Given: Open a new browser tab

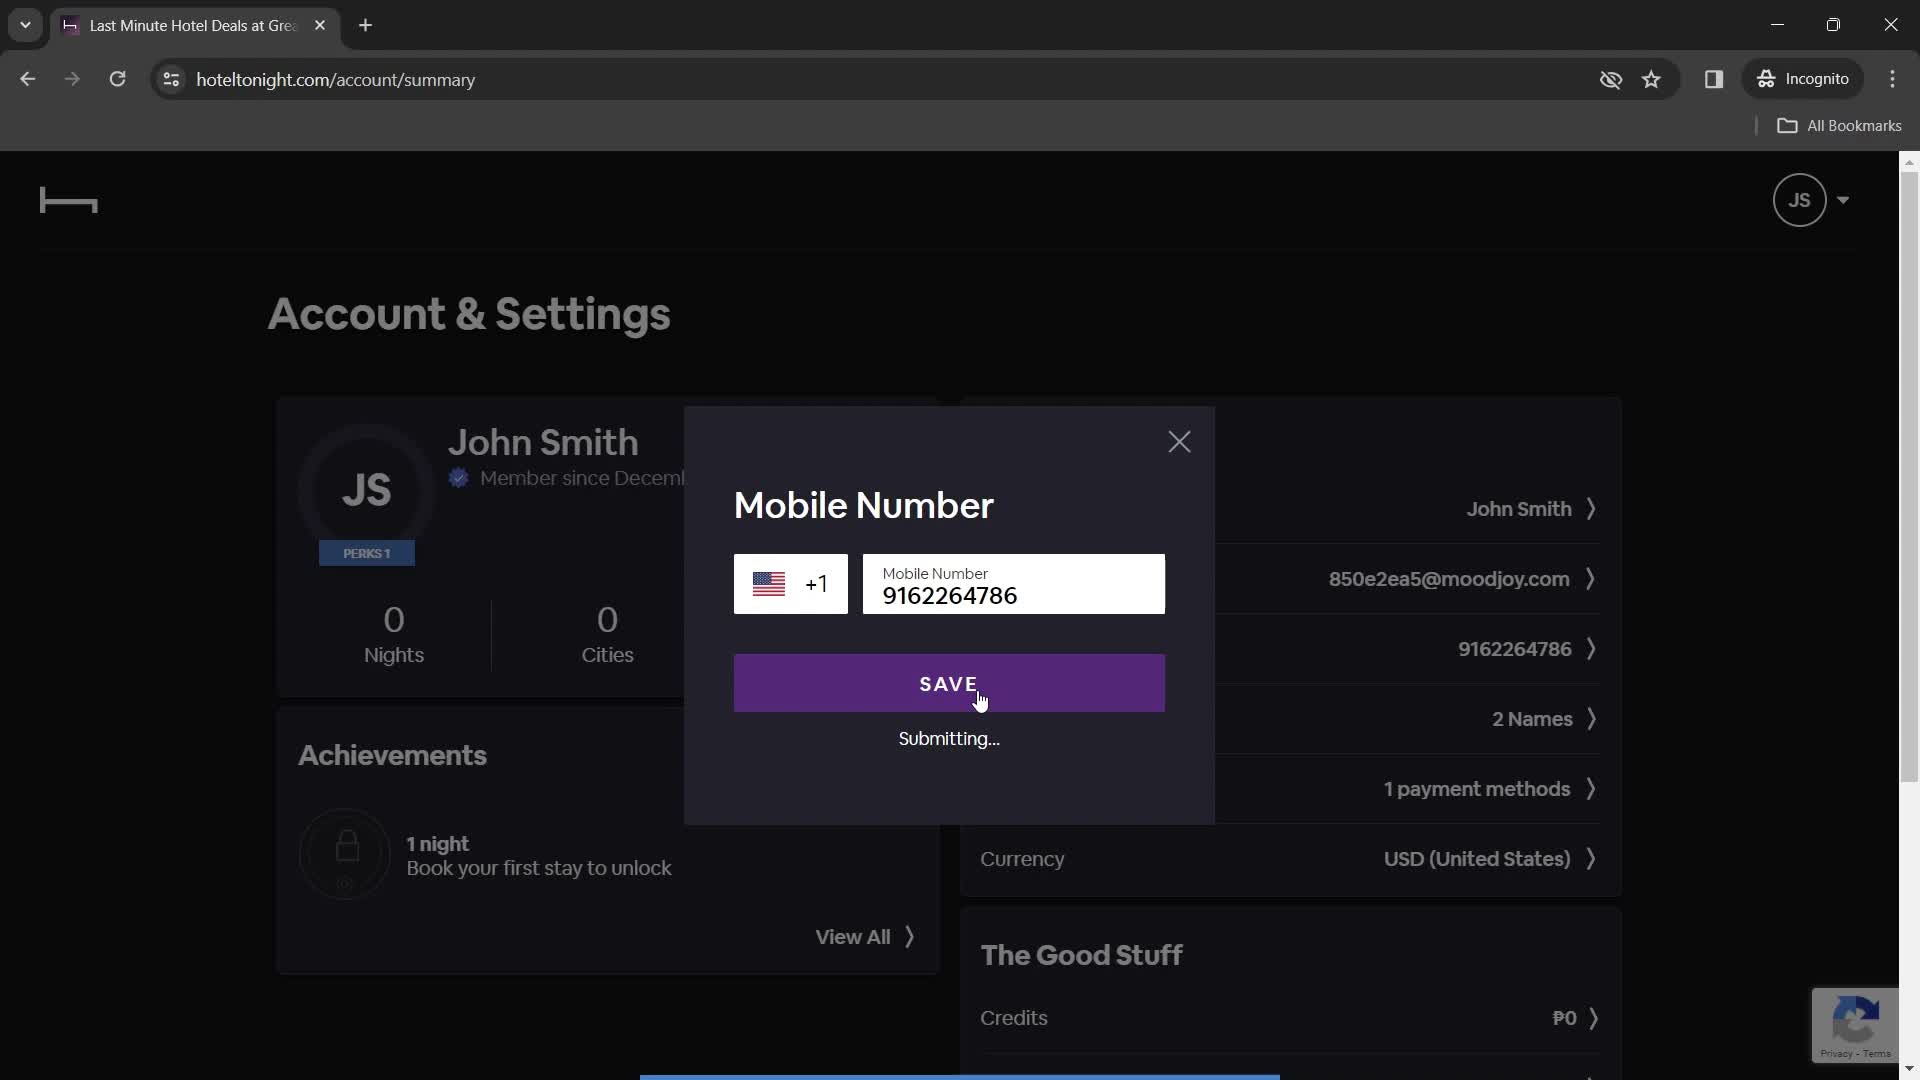Looking at the screenshot, I should [x=366, y=25].
